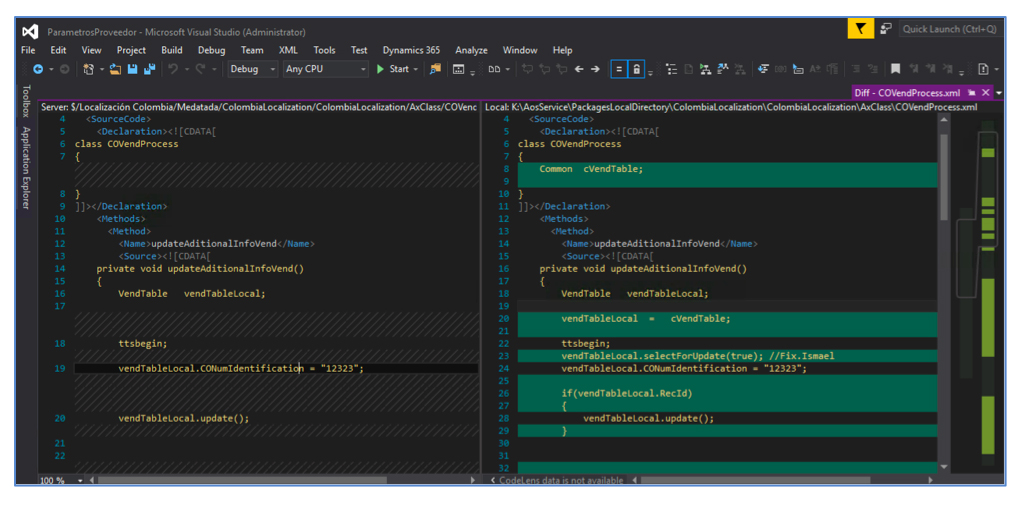Screen dimensions: 1021x505
Task: Click the Navigate Backward arrow icon
Action: pos(38,69)
